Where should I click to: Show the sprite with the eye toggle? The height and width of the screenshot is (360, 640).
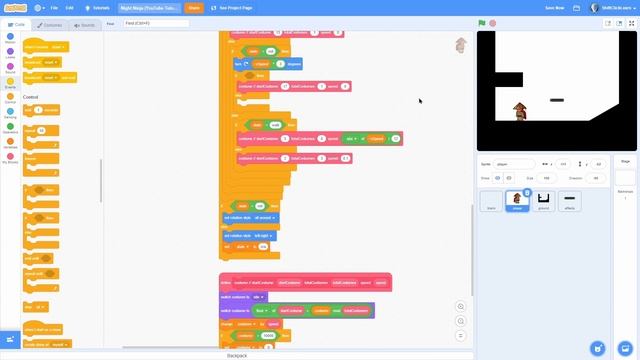[498, 178]
